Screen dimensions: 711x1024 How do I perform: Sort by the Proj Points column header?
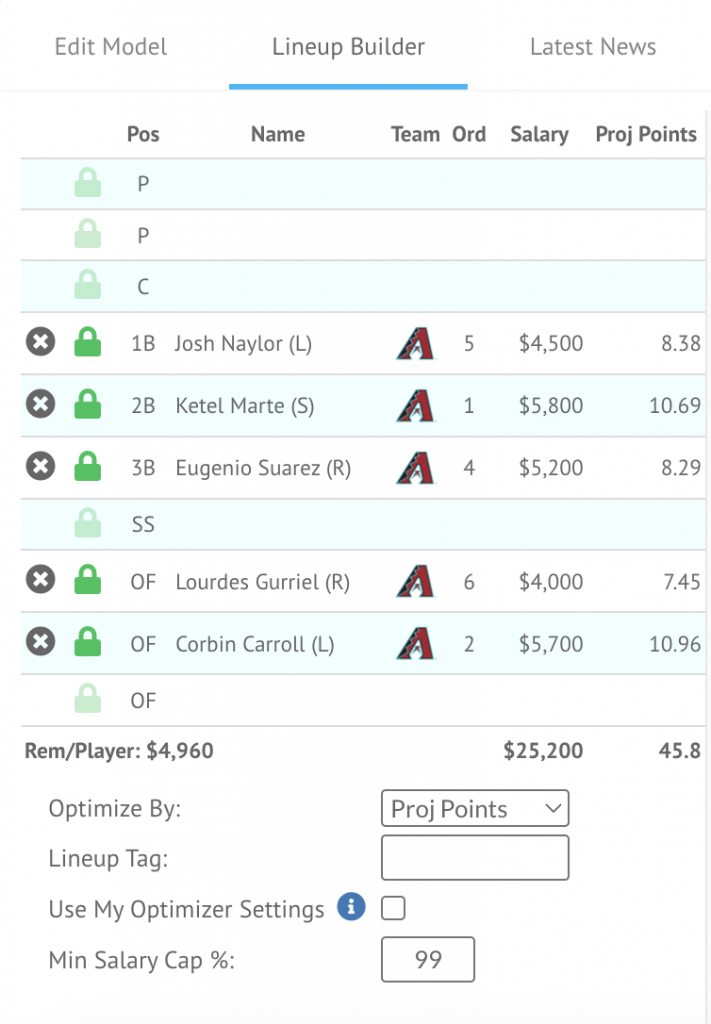646,134
